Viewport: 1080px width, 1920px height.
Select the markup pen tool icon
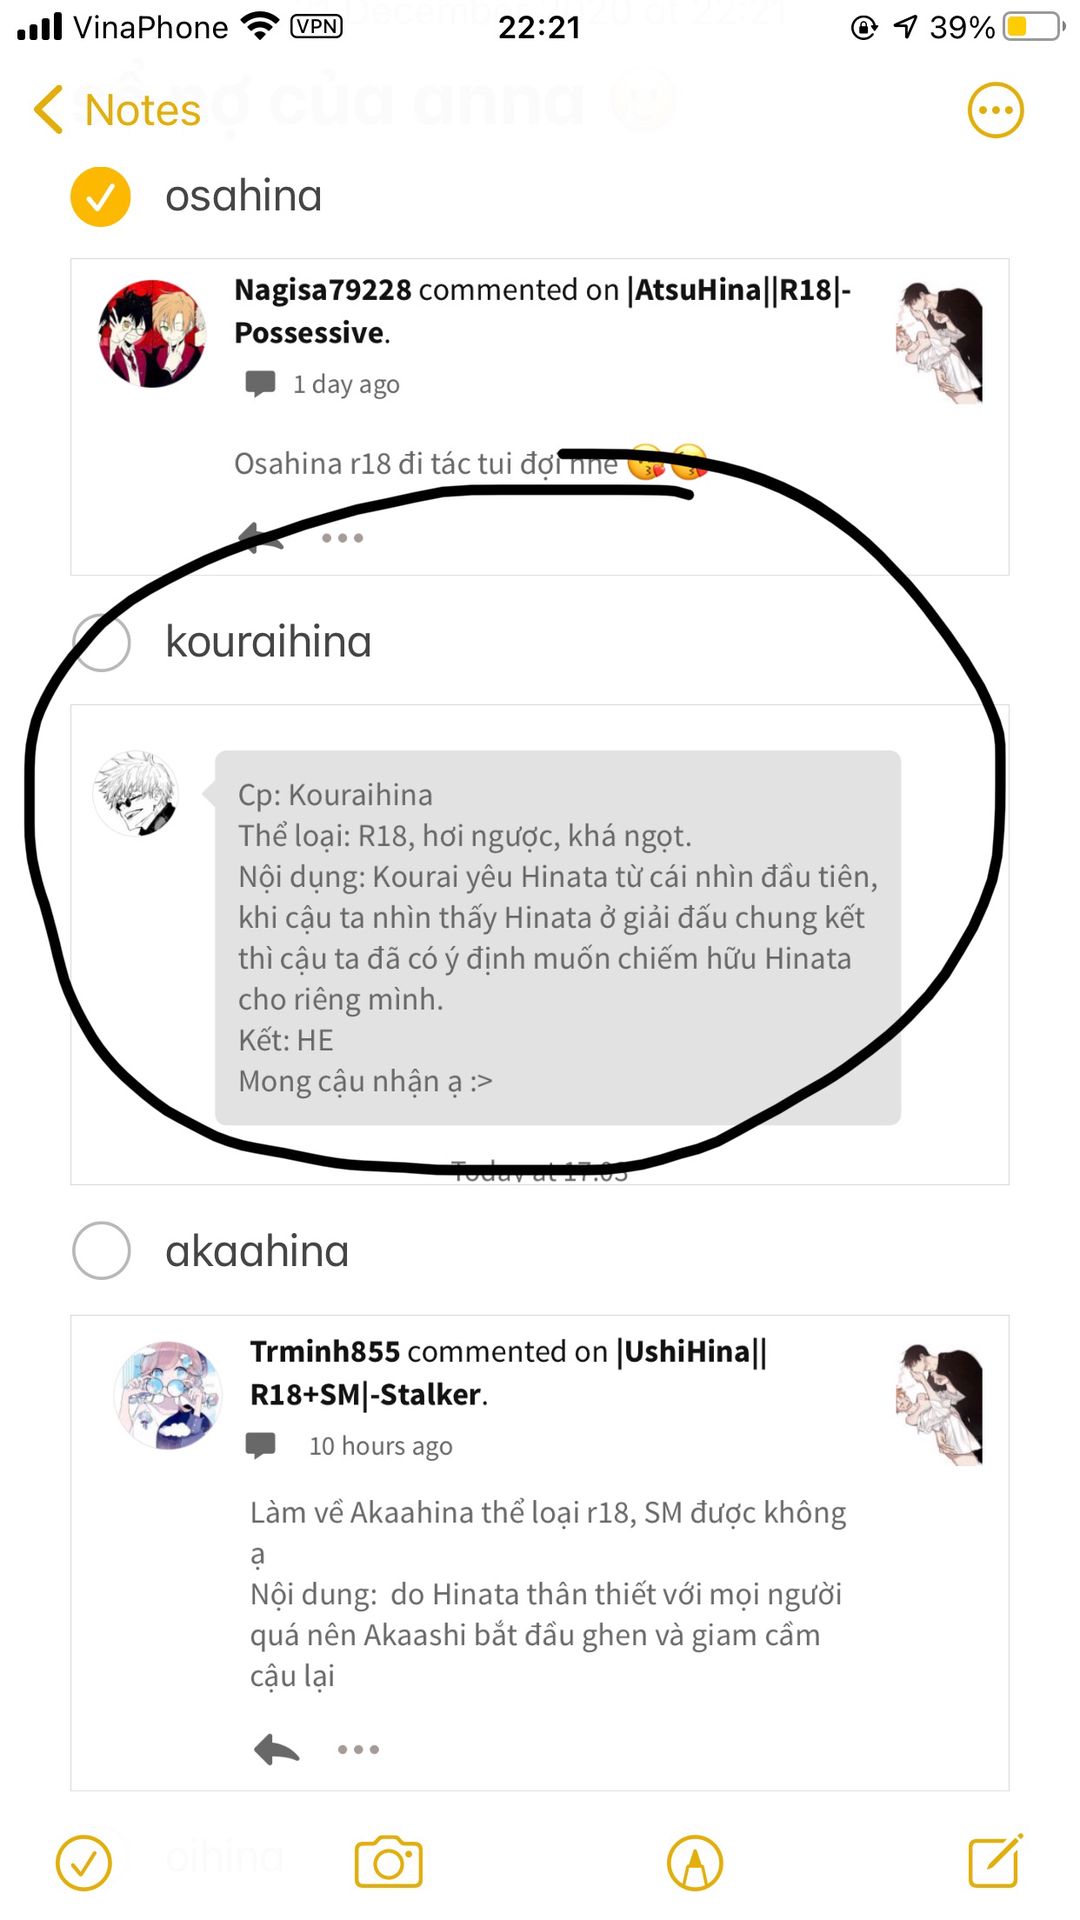tap(695, 1862)
